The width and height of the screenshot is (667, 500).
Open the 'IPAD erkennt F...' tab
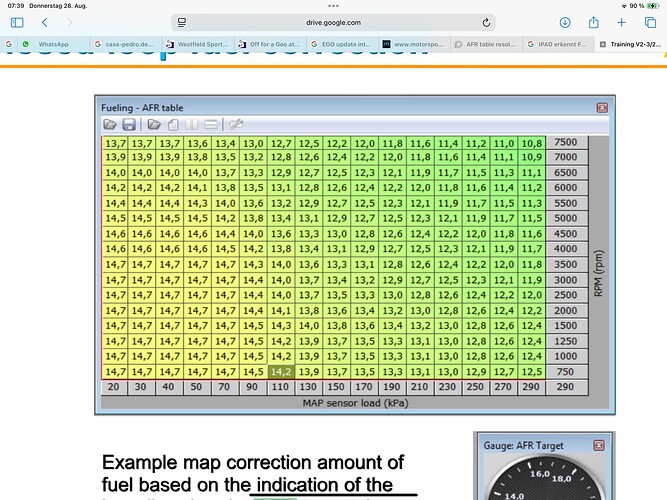(558, 44)
